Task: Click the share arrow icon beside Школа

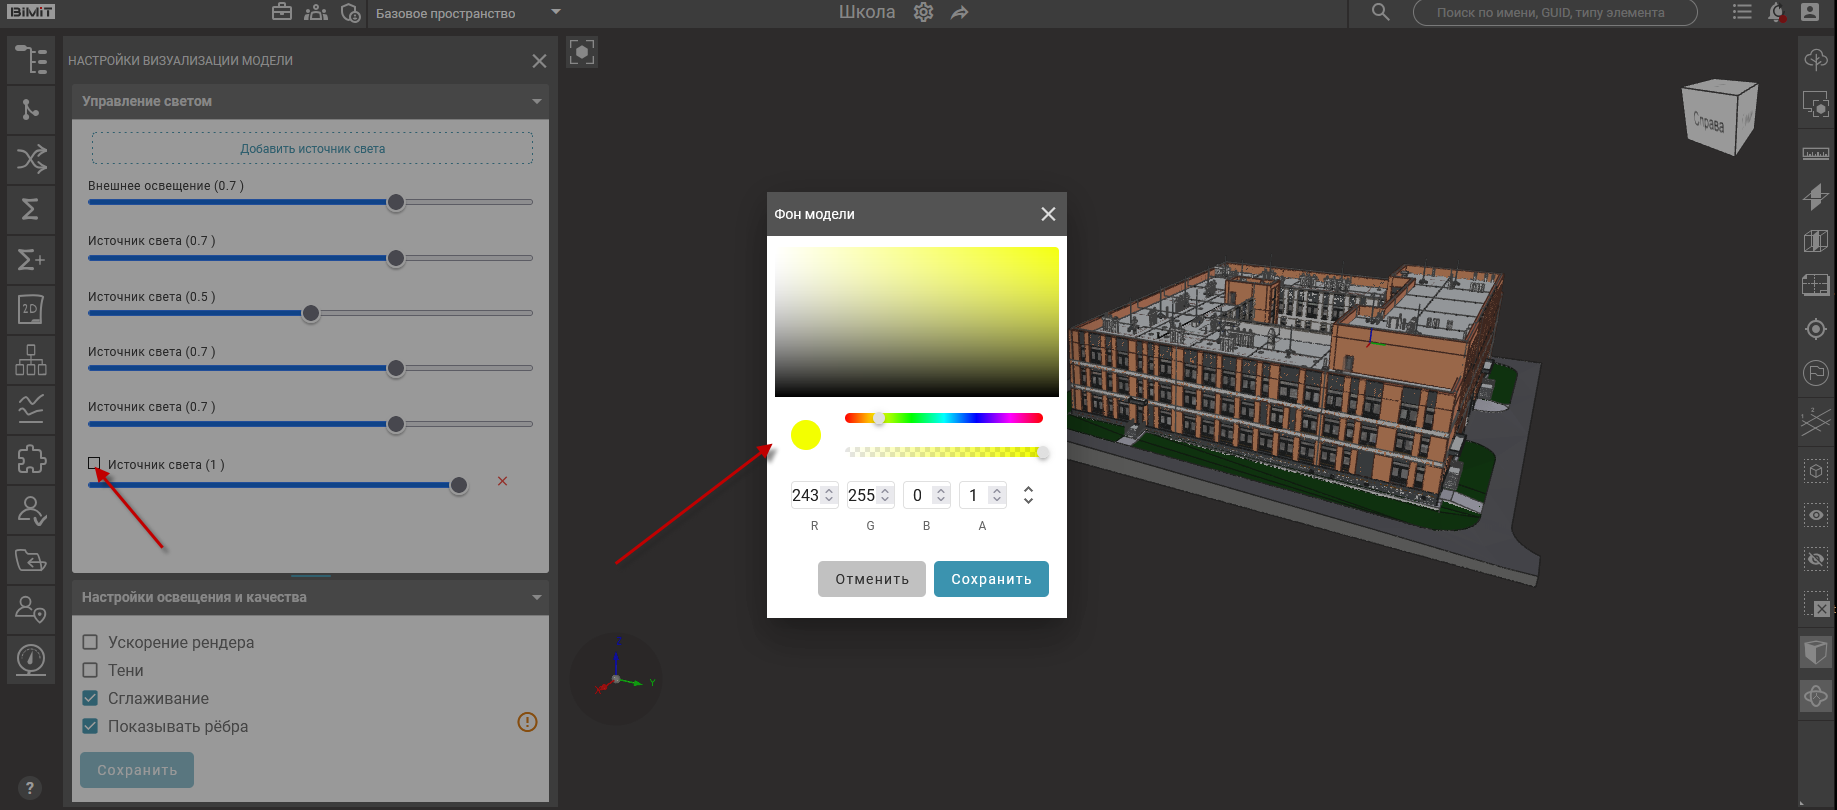Action: [x=959, y=13]
